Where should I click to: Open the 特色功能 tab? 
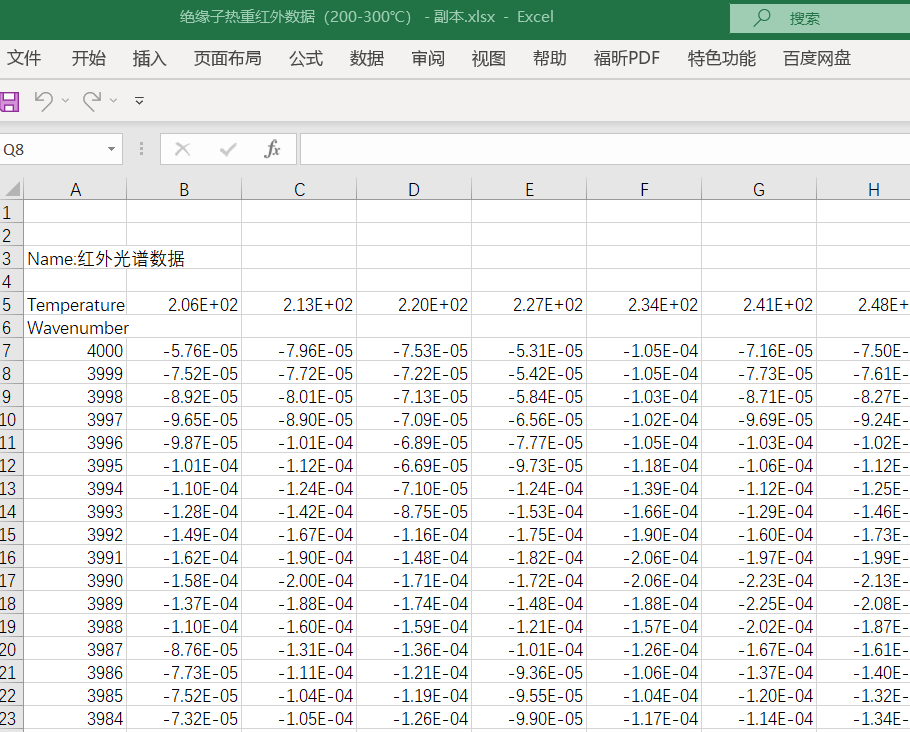pos(721,58)
